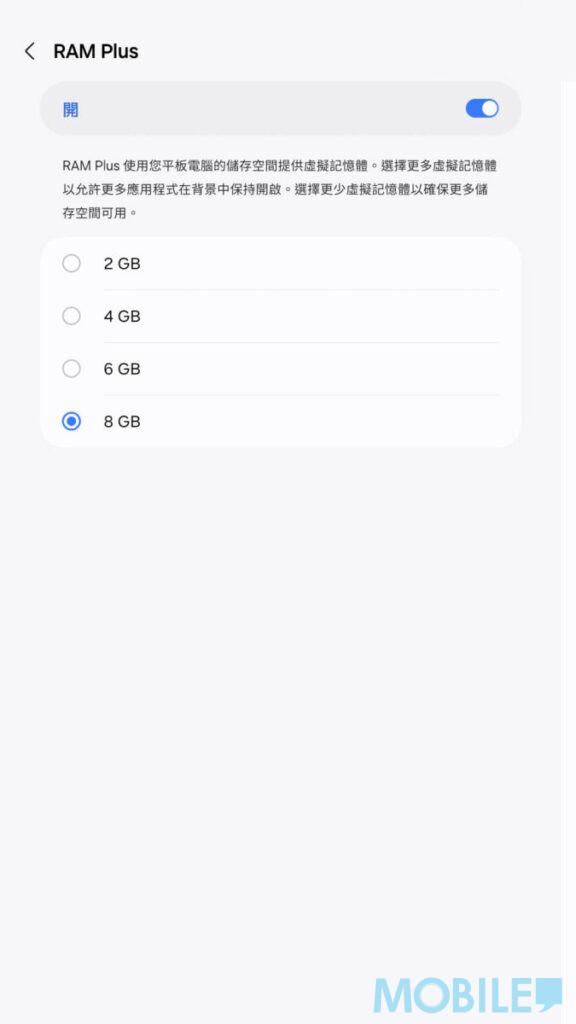Click the blue '開' status label
Image resolution: width=576 pixels, height=1024 pixels.
[x=71, y=109]
